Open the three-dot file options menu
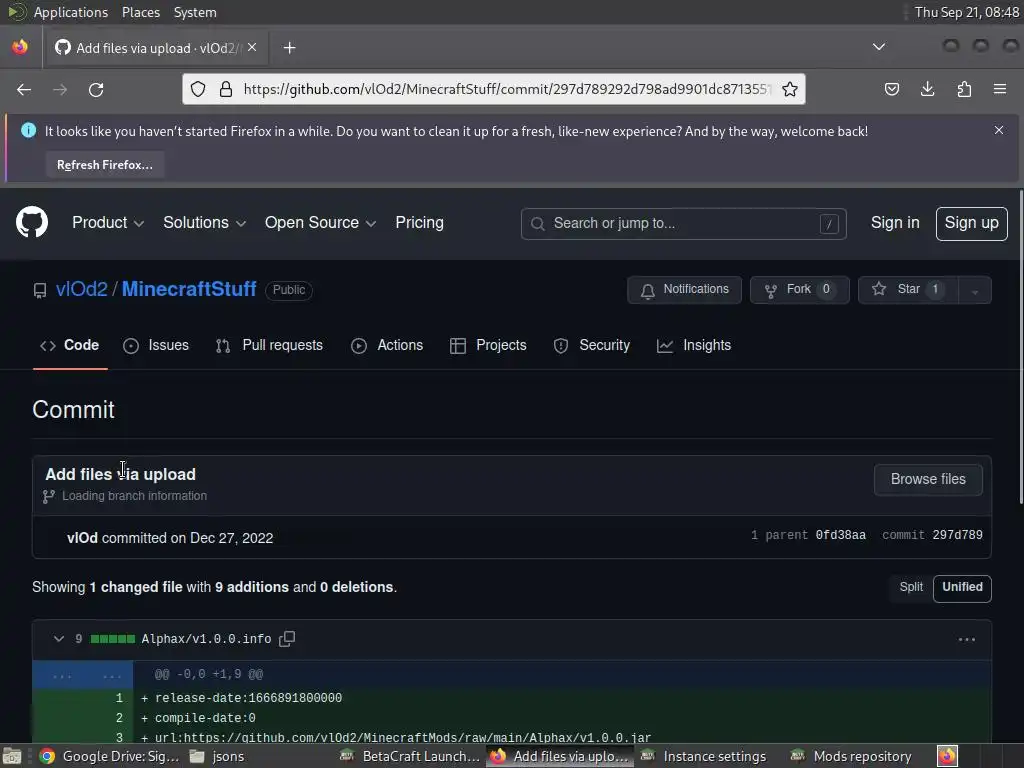1024x768 pixels. 967,639
